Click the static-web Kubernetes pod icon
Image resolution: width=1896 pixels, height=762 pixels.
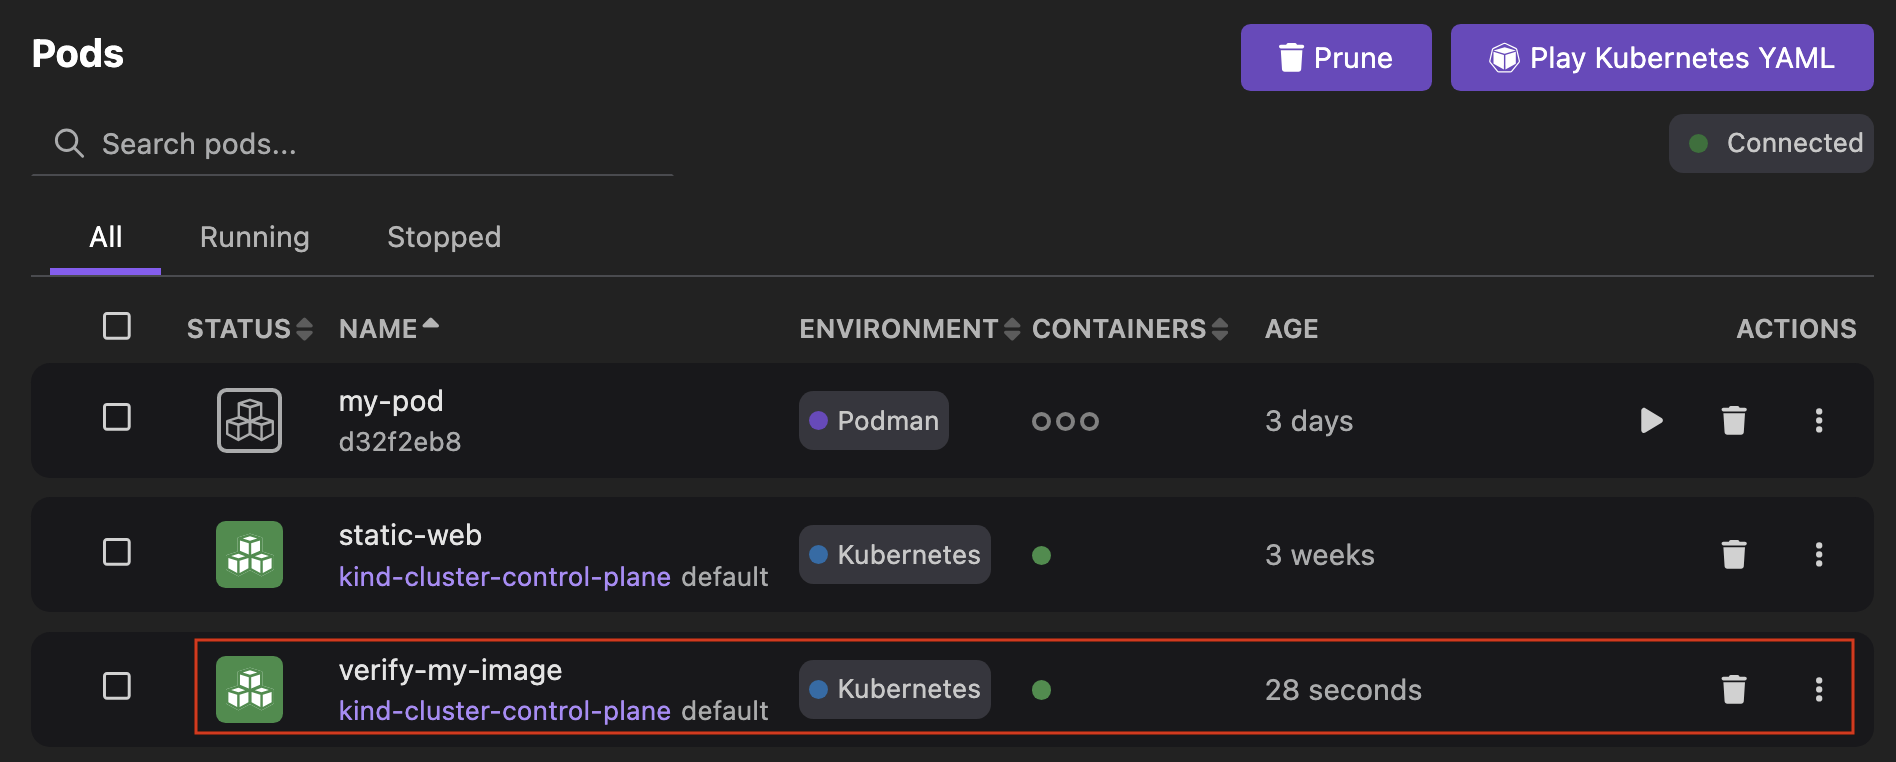coord(249,554)
